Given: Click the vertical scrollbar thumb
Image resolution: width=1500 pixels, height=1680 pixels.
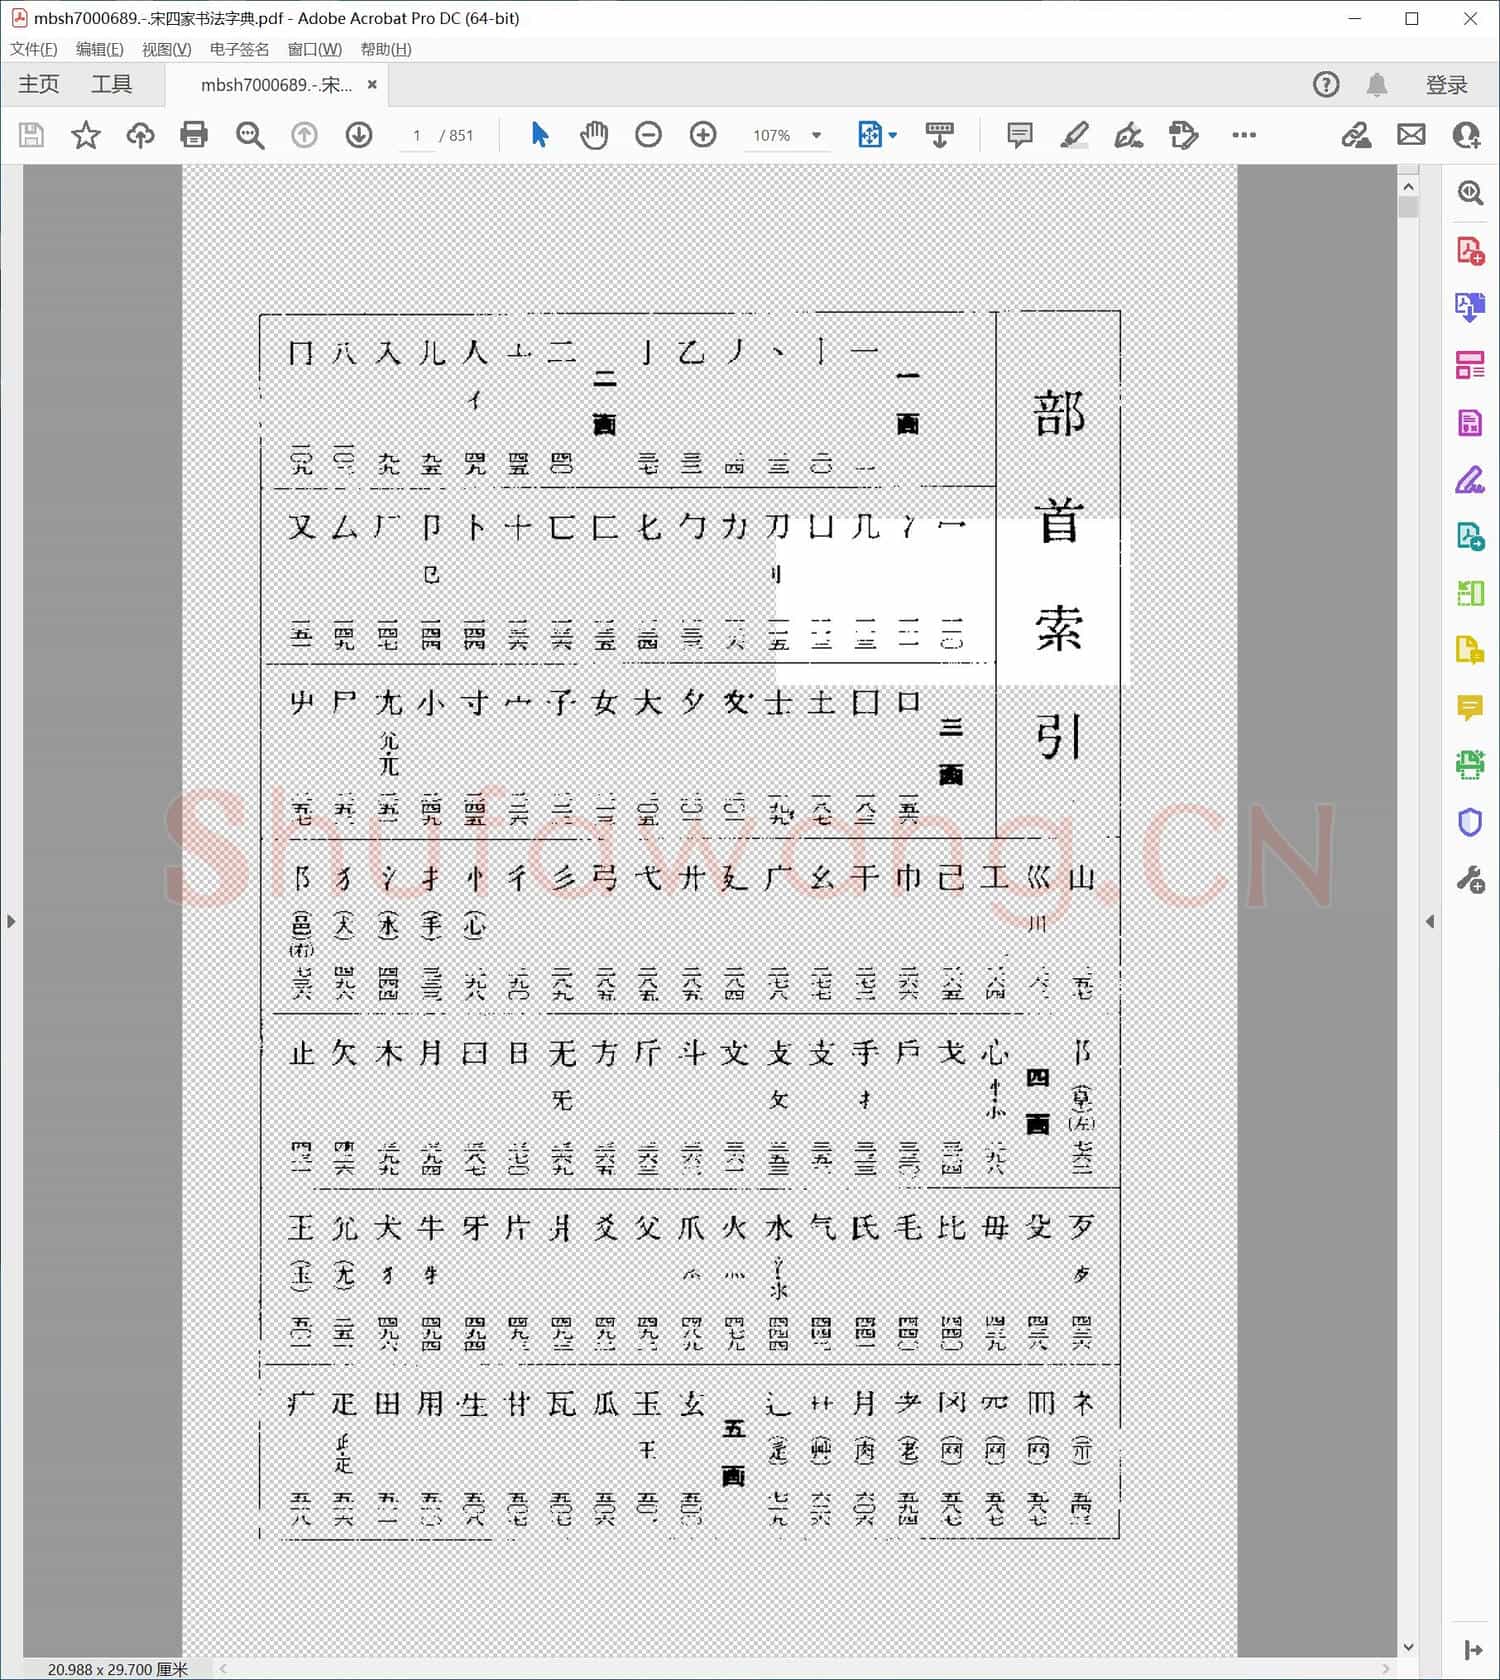Looking at the screenshot, I should coord(1408,207).
